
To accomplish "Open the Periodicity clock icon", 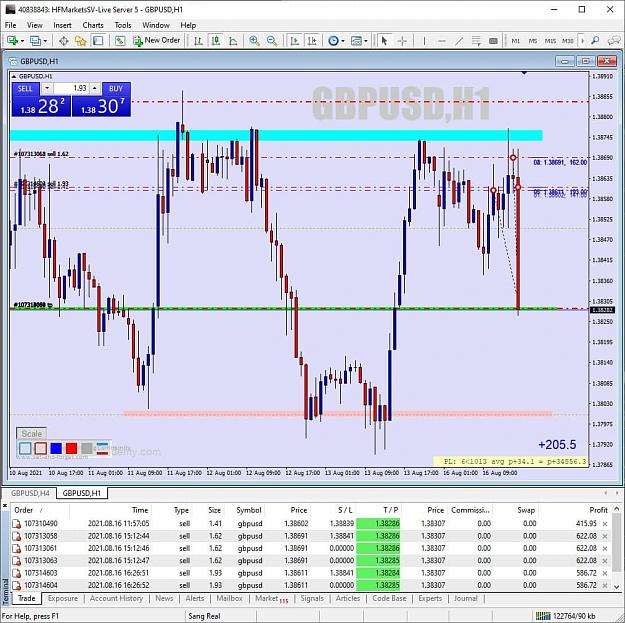I will click(333, 41).
